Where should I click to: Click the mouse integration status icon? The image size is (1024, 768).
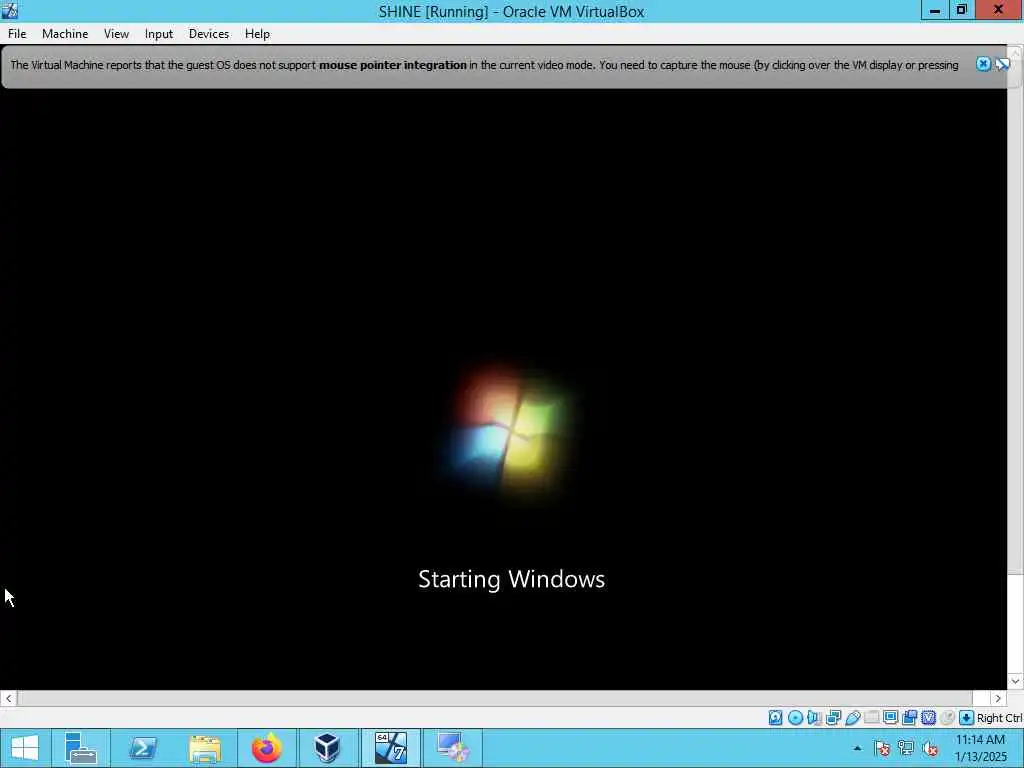pos(947,718)
